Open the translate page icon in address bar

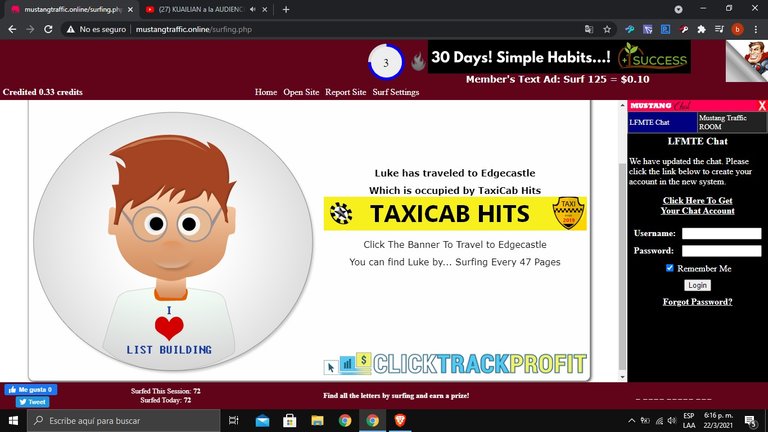click(x=589, y=29)
